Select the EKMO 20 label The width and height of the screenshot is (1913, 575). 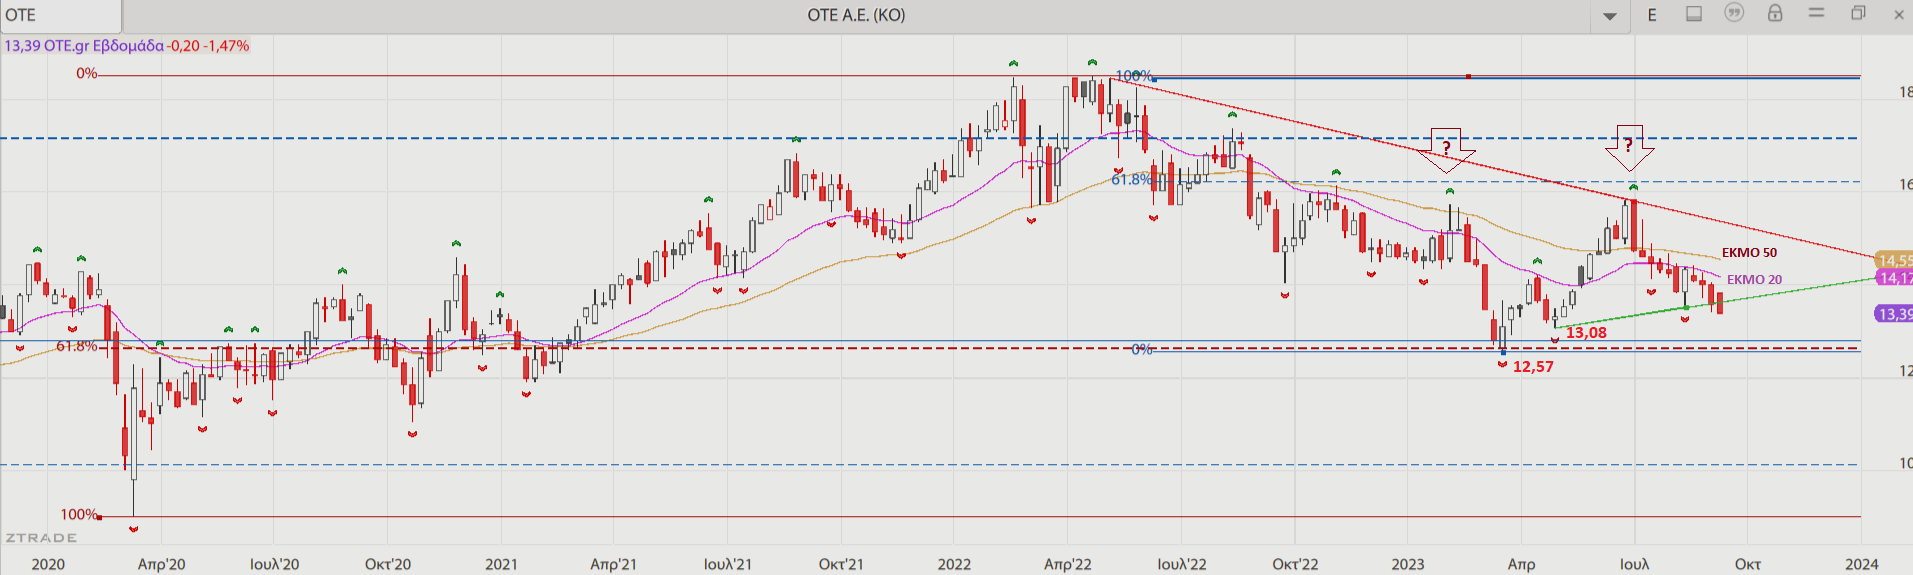click(1754, 280)
